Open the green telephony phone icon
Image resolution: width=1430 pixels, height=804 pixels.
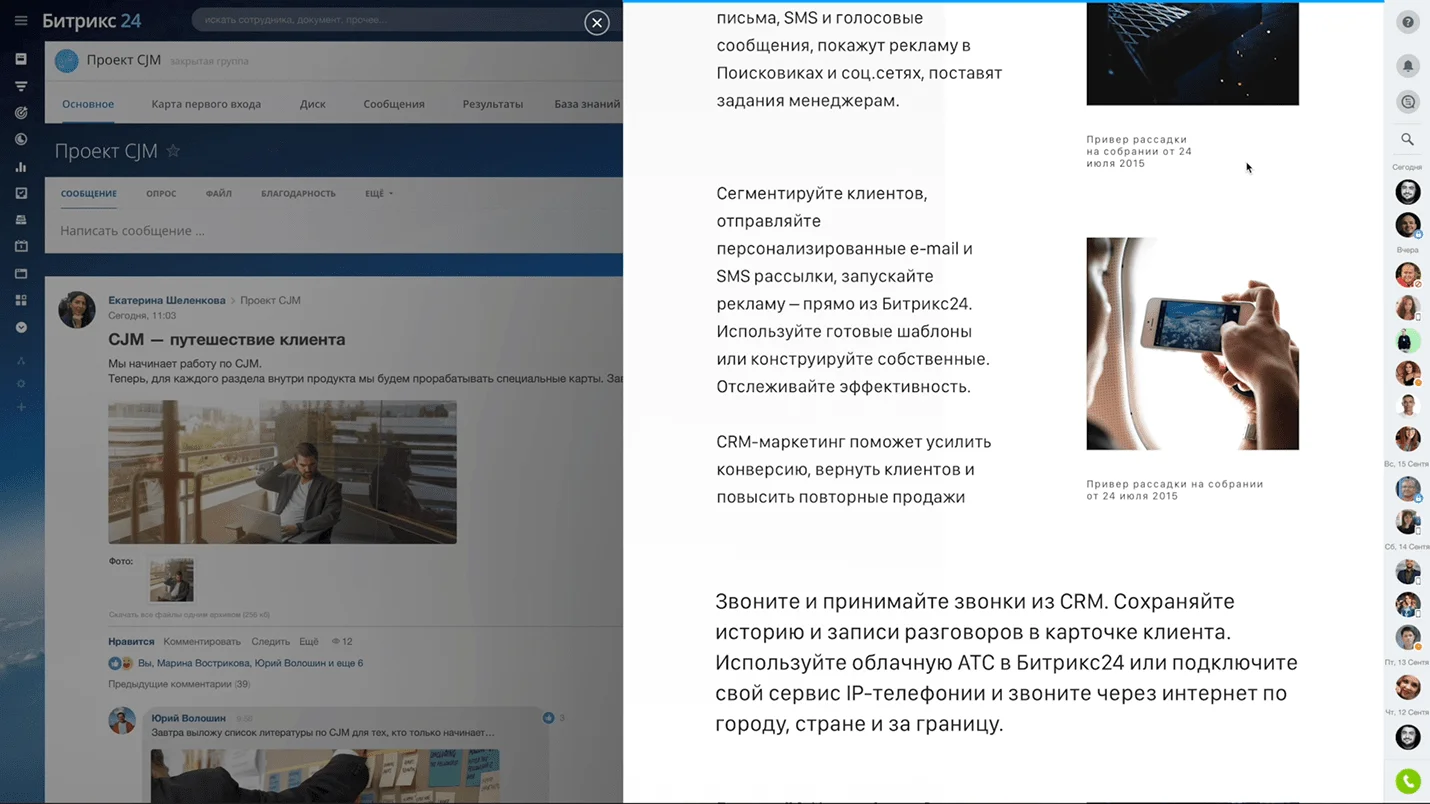point(1408,781)
